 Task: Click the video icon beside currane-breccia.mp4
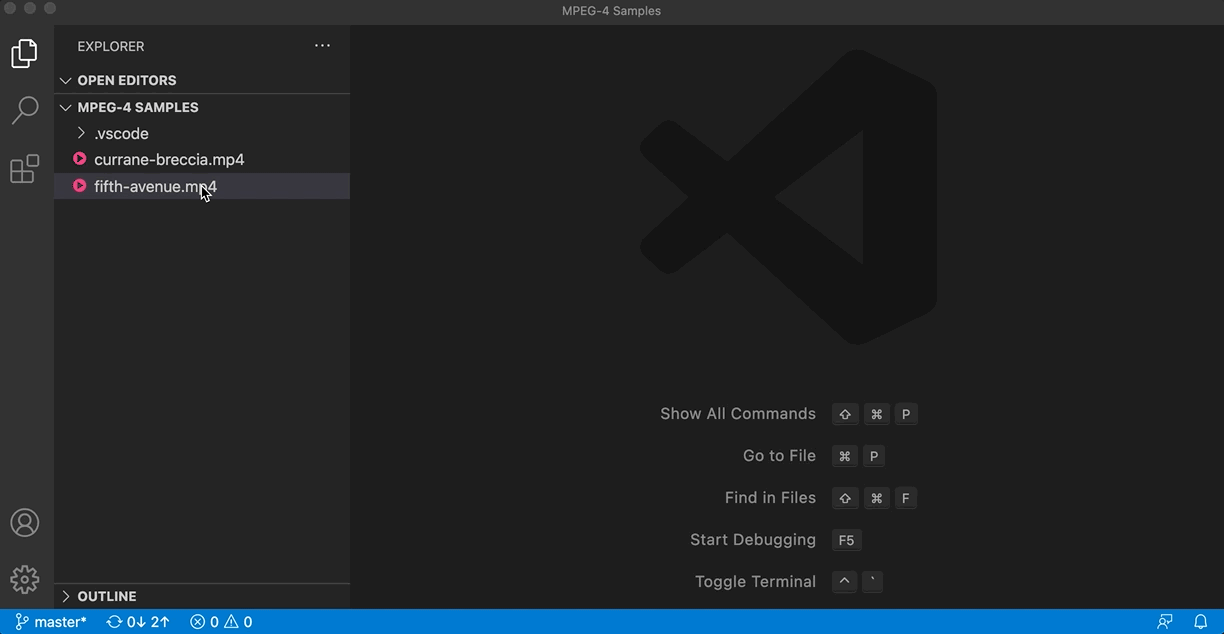coord(80,159)
